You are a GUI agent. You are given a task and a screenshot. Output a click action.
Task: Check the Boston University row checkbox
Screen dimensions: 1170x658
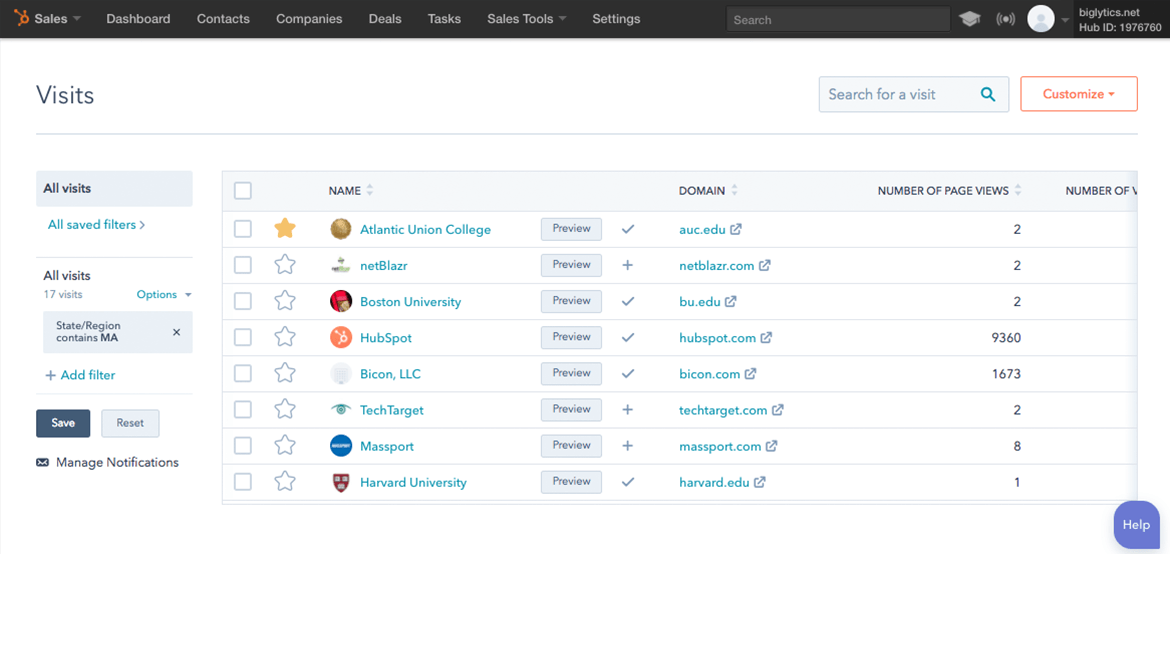pyautogui.click(x=243, y=301)
